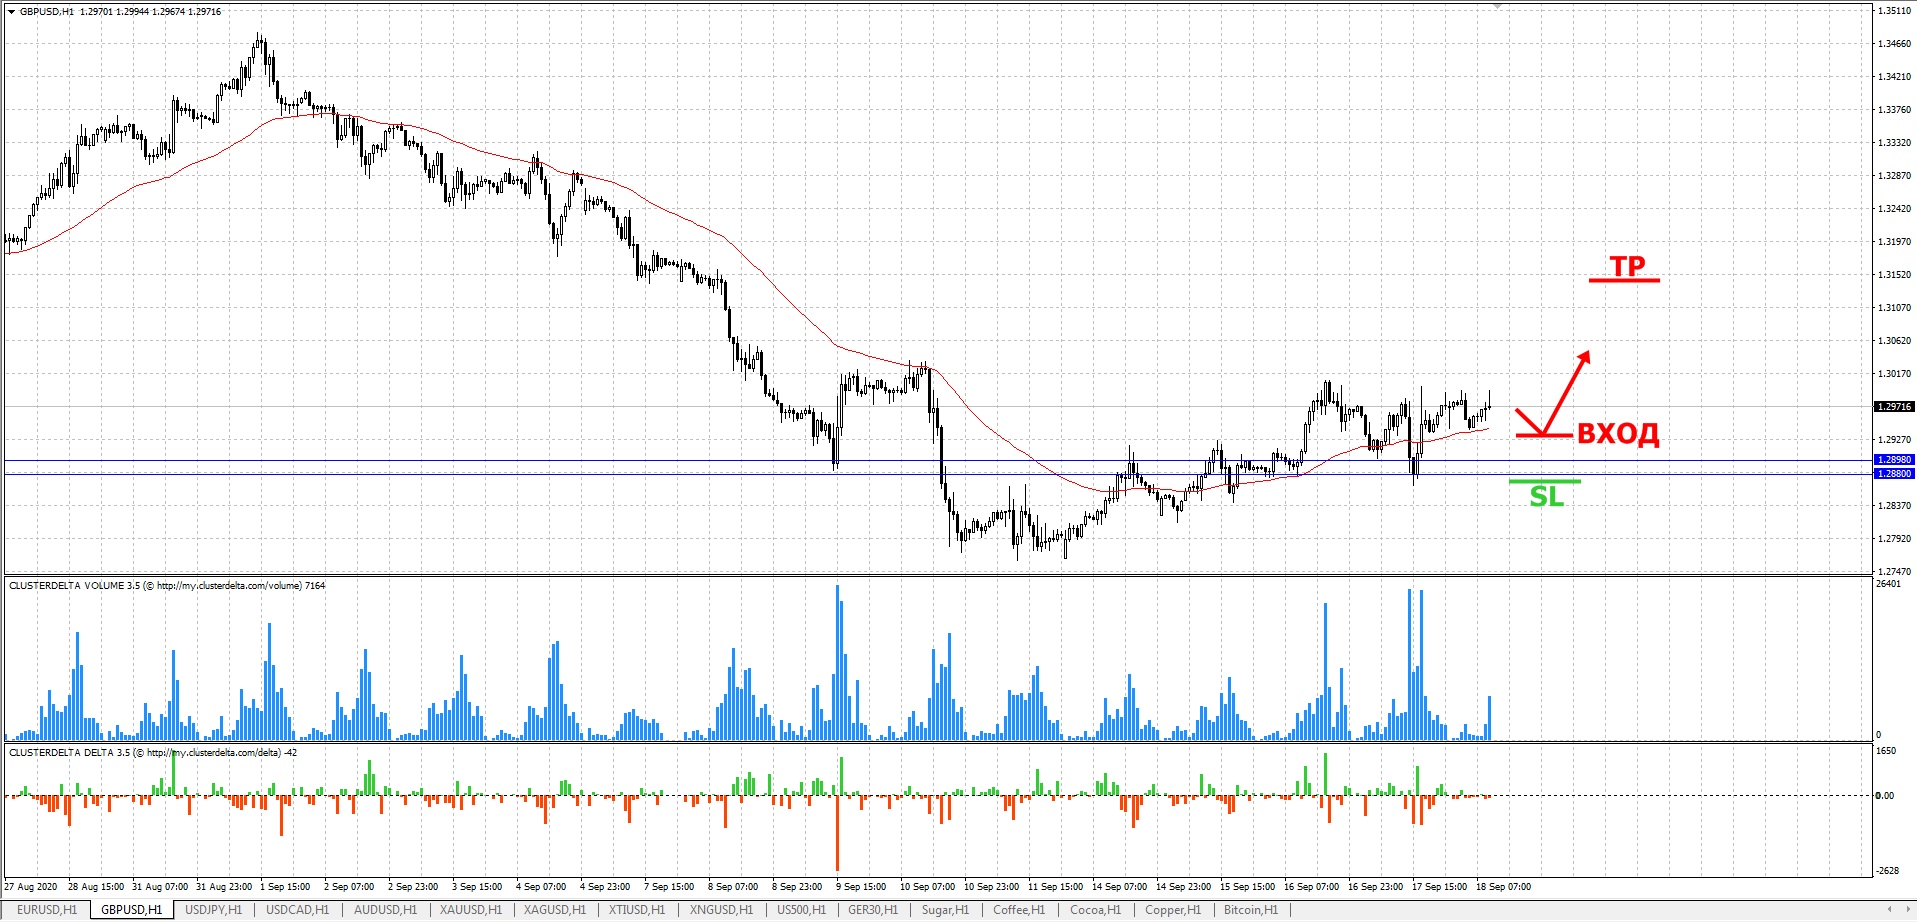Click the 14 Sep 07:00 time label
The height and width of the screenshot is (922, 1917).
(x=1119, y=887)
